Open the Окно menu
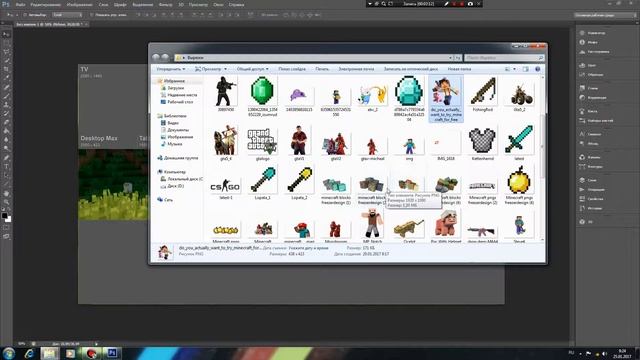 coord(218,4)
